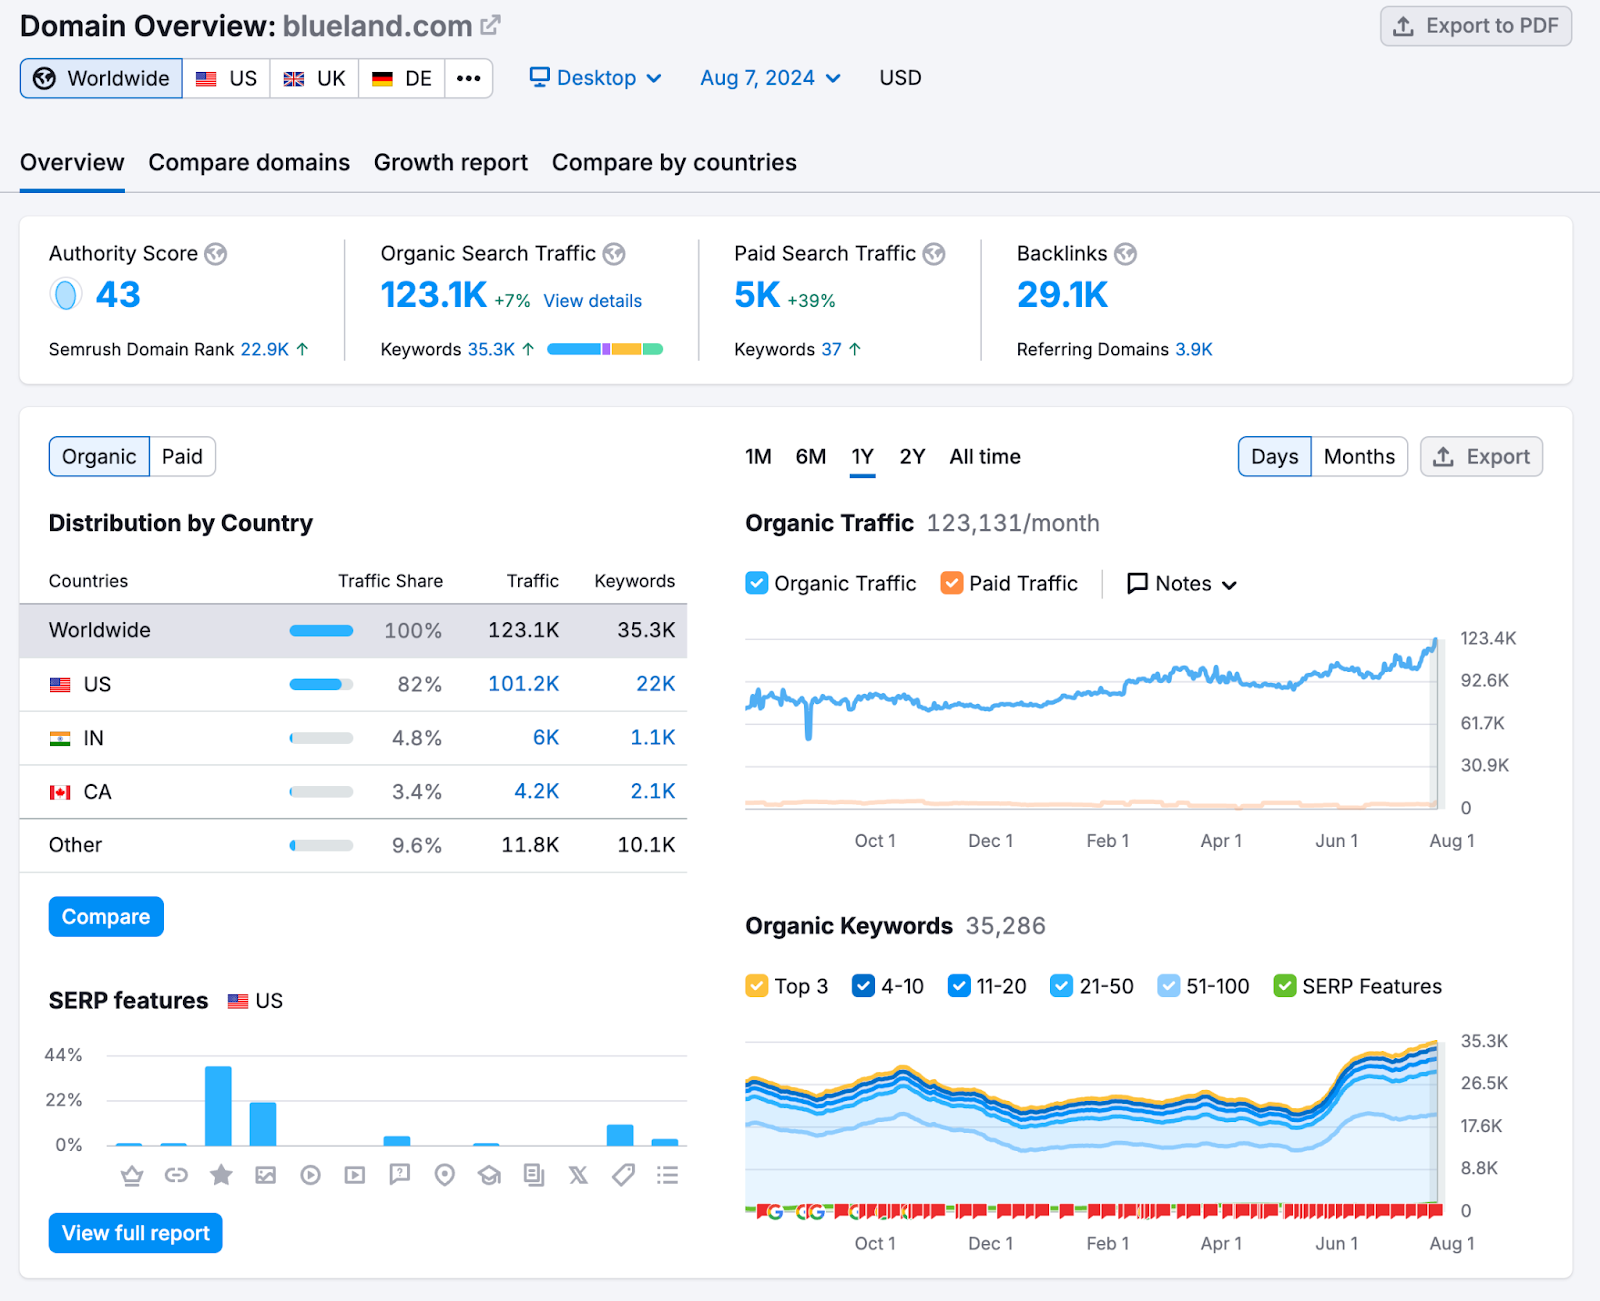Click the globe info icon beside Authority Score

[216, 254]
